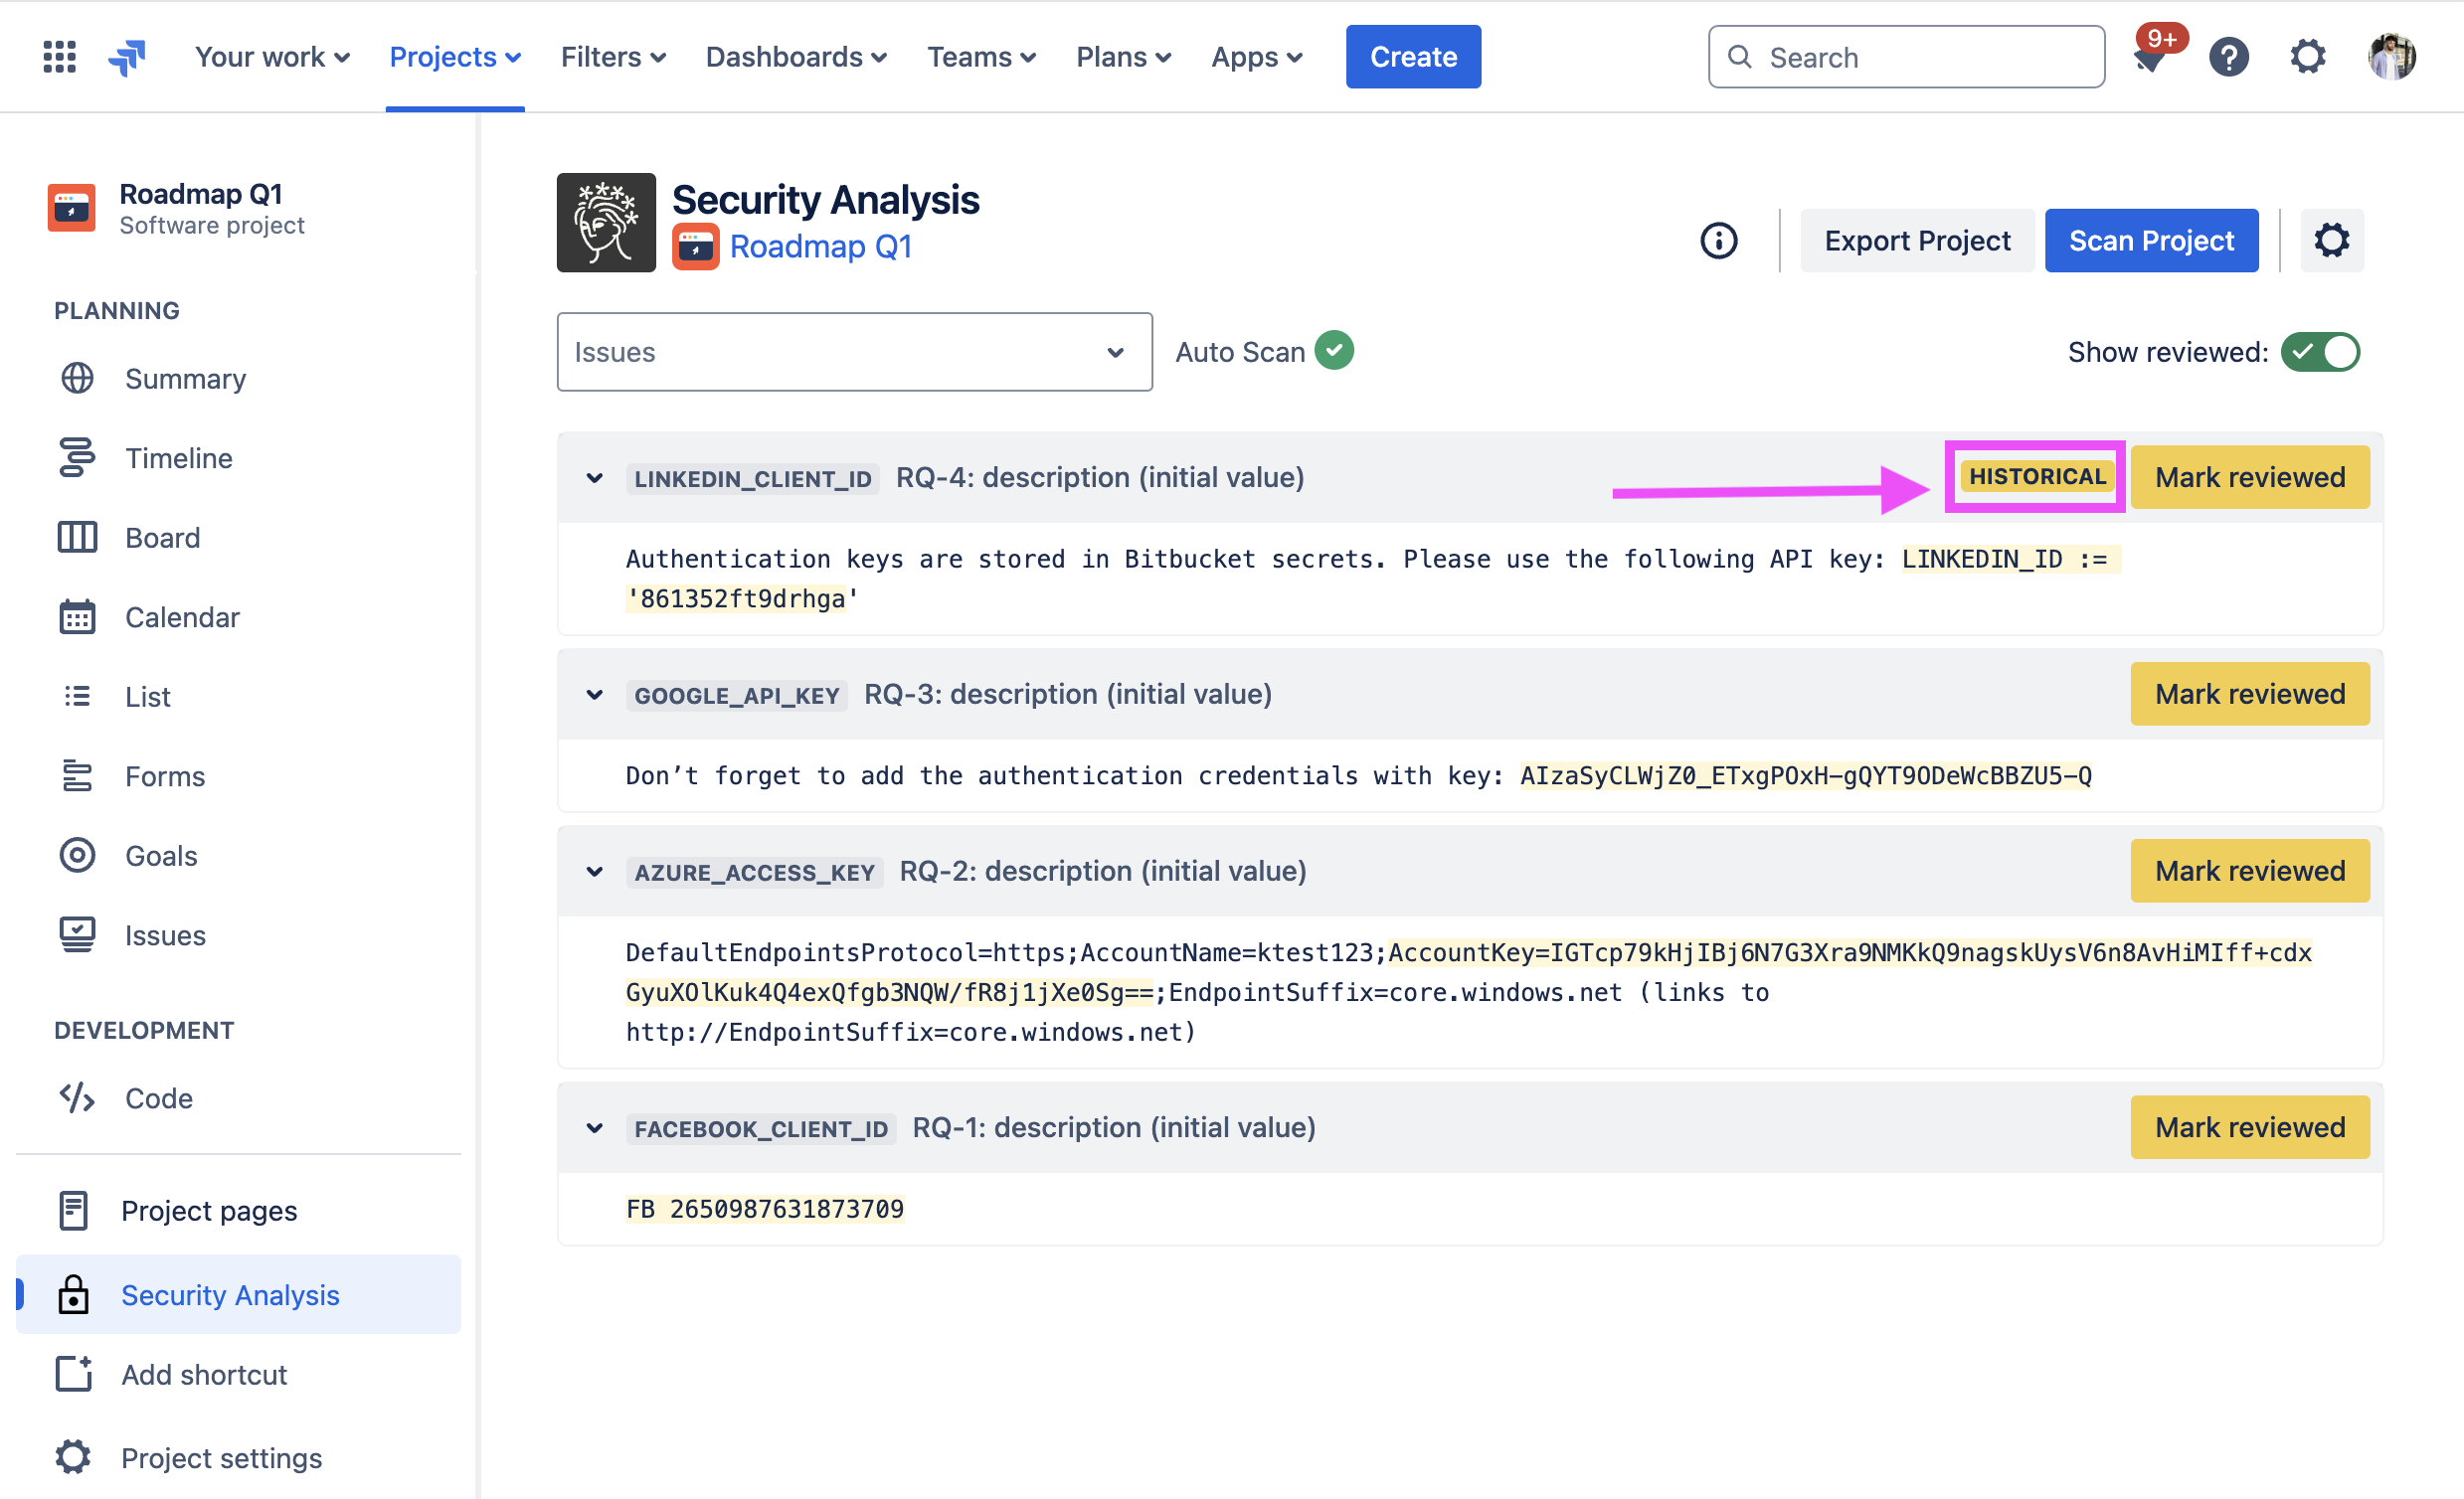
Task: Collapse the LINKEDIN_CLIENT_ID finding
Action: [x=595, y=478]
